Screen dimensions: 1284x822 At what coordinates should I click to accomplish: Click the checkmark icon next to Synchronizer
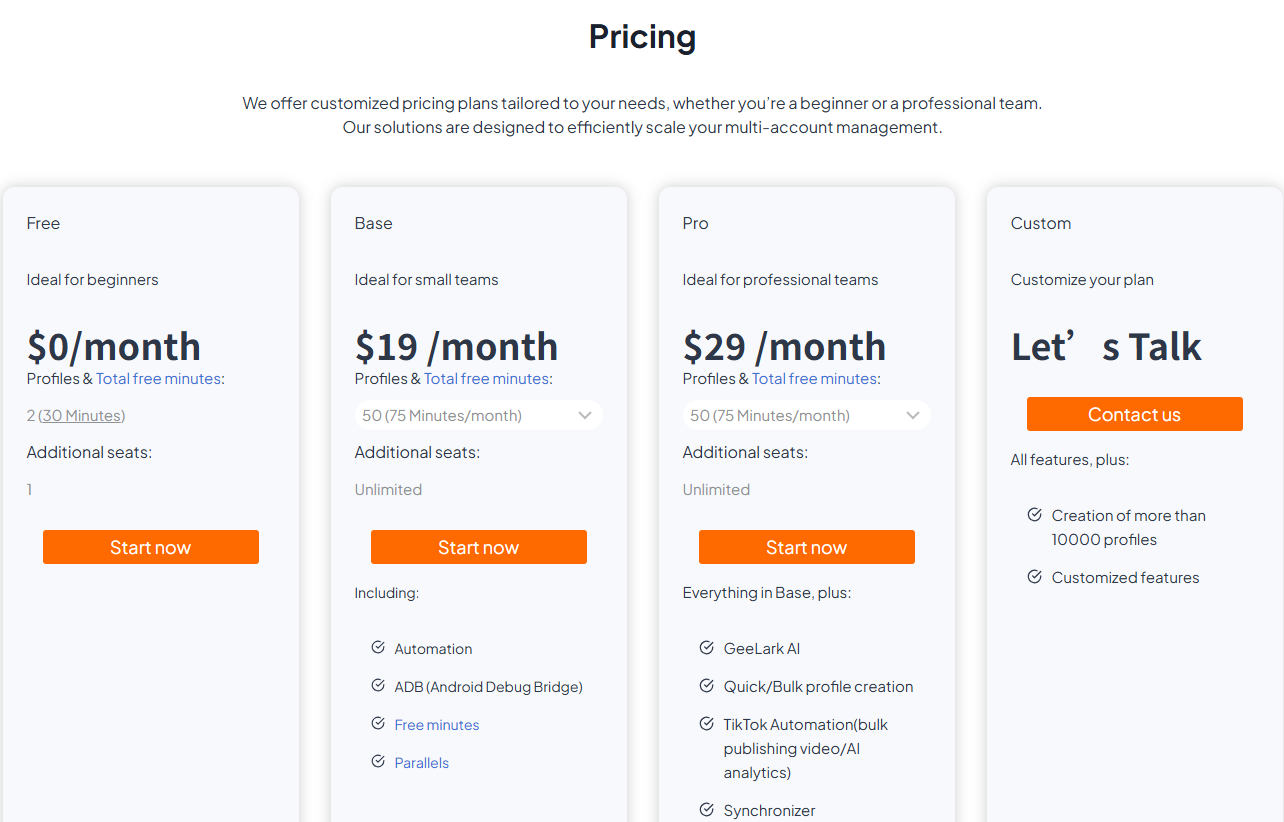[707, 809]
